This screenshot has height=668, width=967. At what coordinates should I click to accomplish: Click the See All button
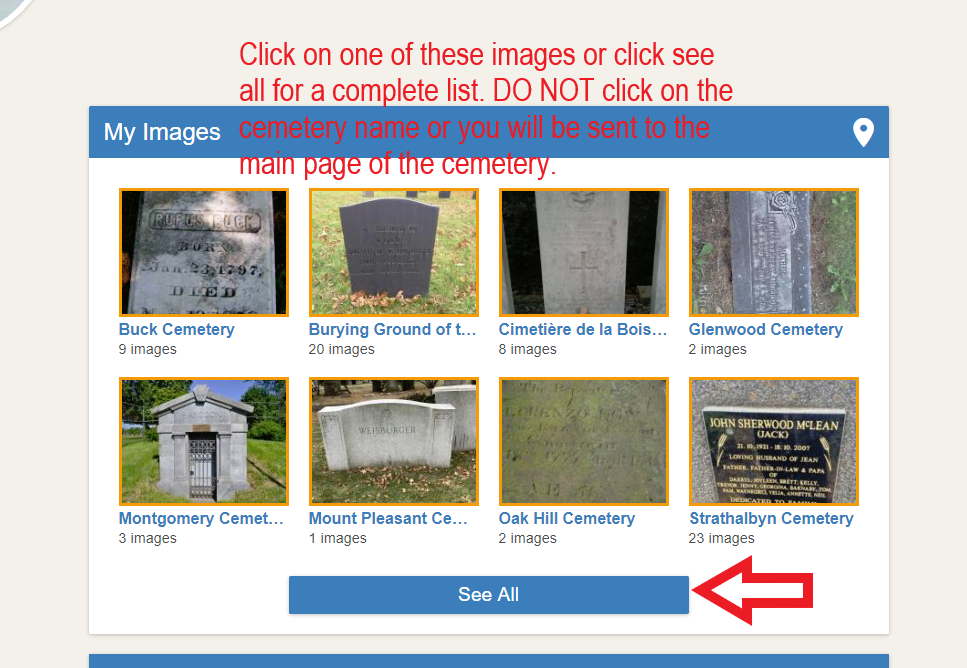pos(488,595)
